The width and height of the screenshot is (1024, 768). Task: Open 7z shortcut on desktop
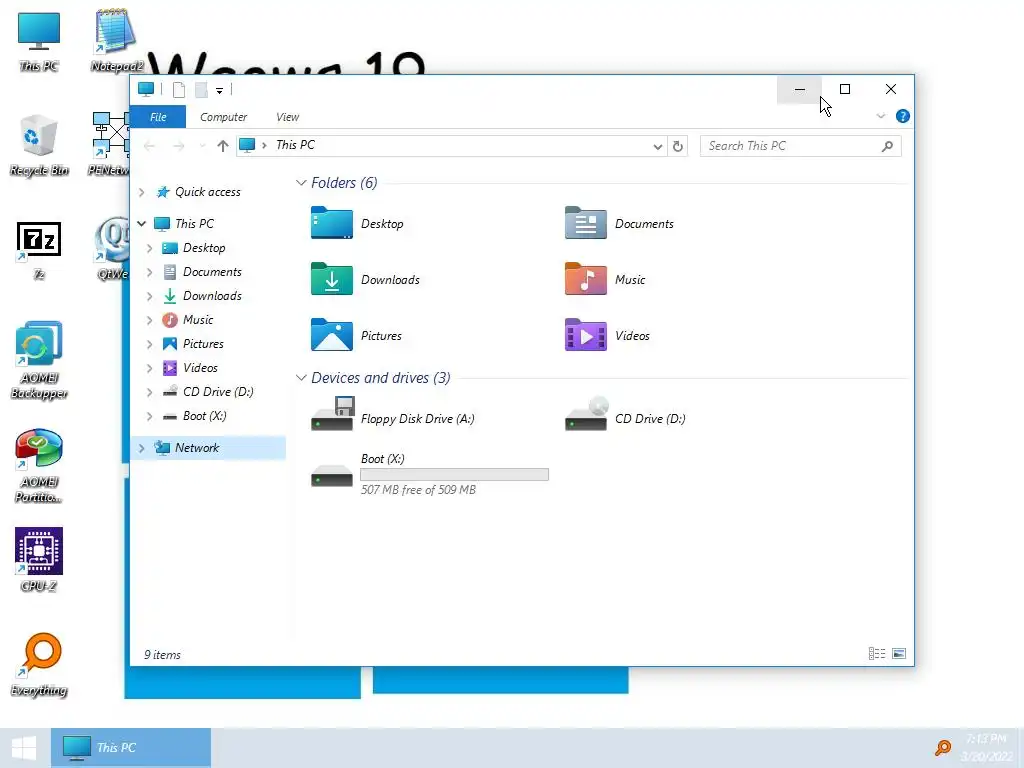click(x=39, y=251)
